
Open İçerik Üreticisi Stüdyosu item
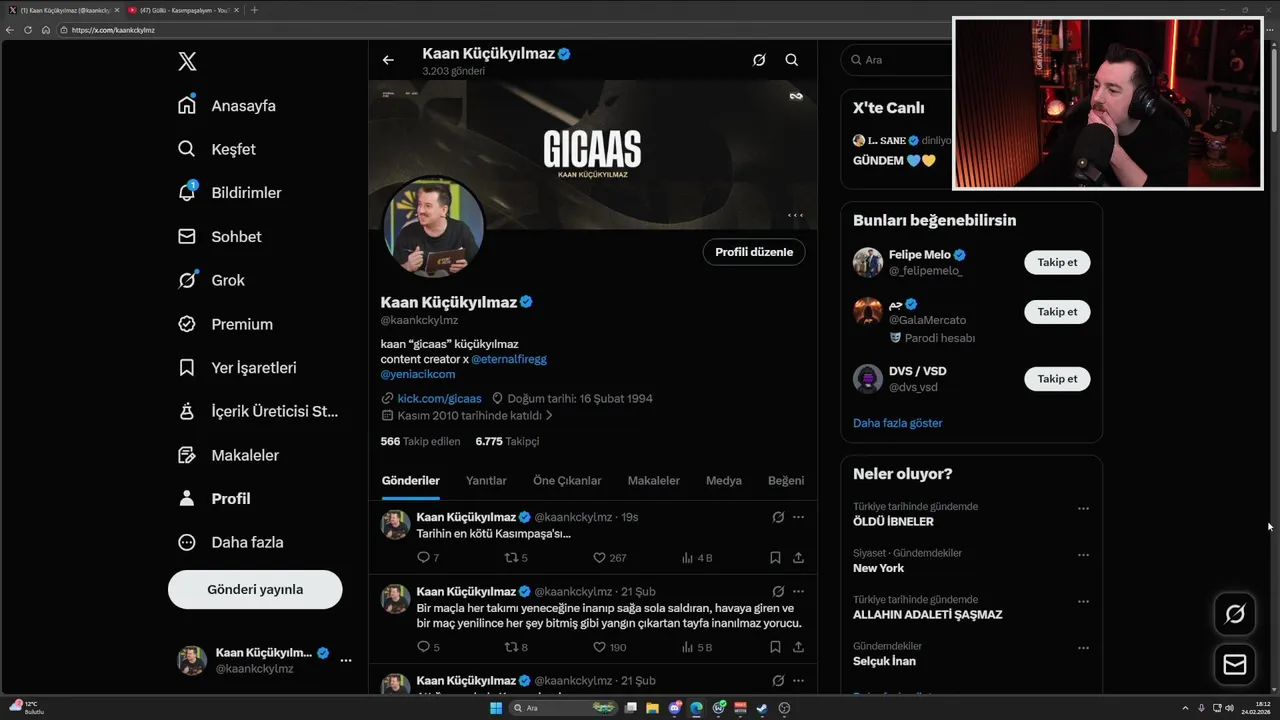click(x=258, y=411)
